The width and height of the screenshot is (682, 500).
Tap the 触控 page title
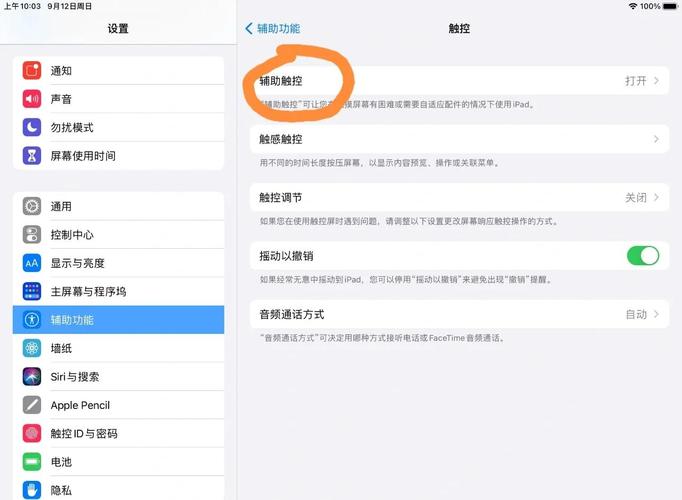click(459, 29)
